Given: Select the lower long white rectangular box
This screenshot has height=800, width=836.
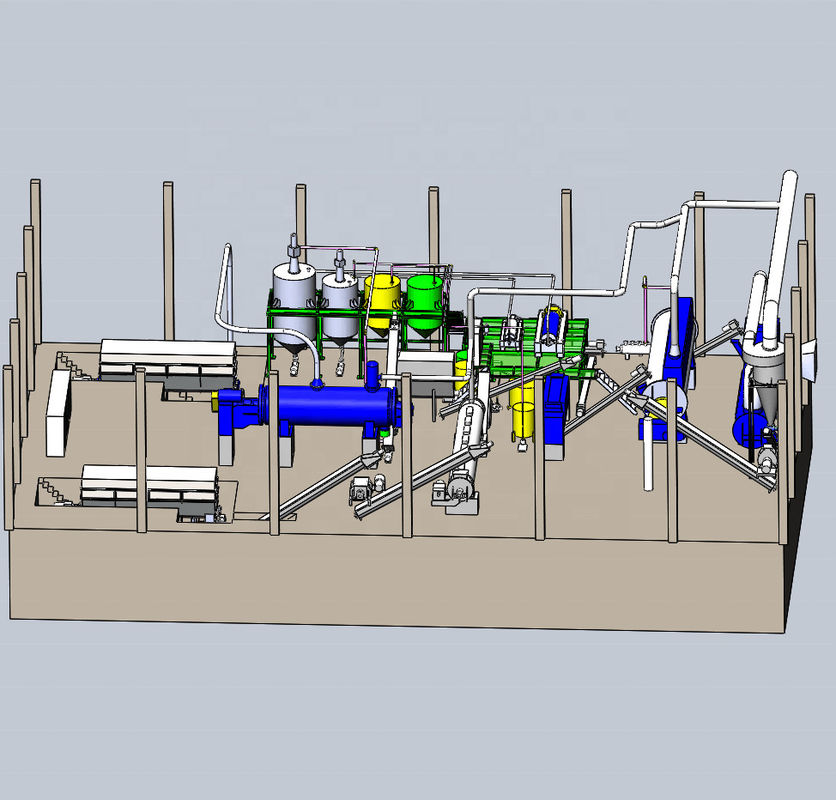Looking at the screenshot, I should tap(149, 483).
